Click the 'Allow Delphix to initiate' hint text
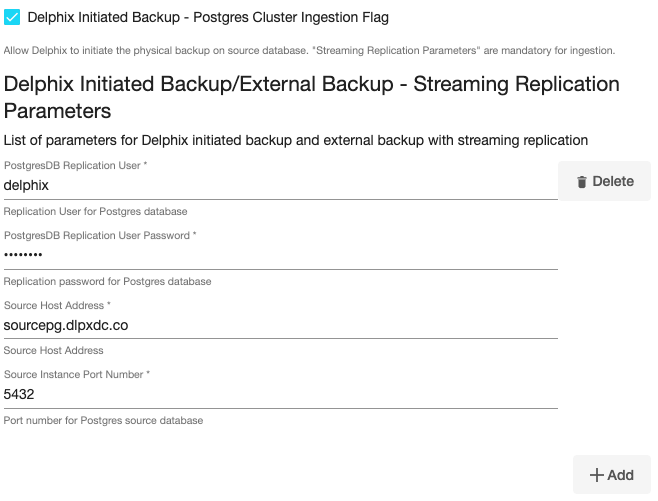 pyautogui.click(x=309, y=50)
